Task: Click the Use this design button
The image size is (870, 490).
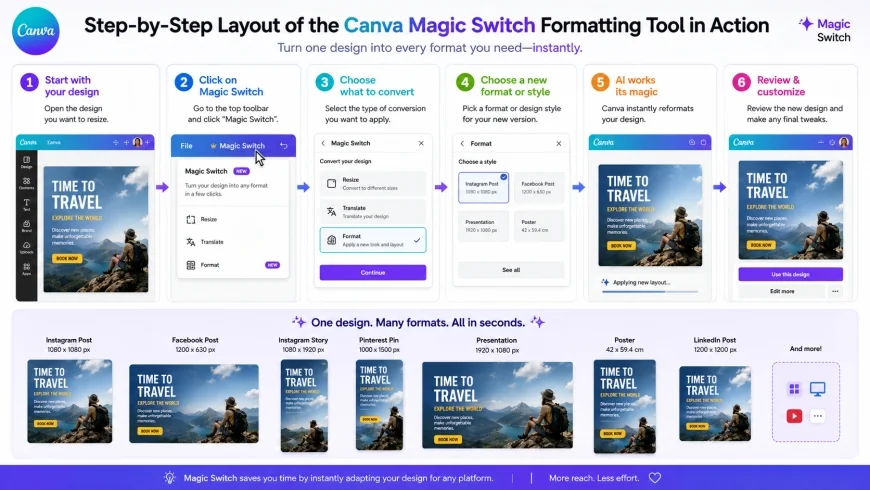Action: pos(790,274)
